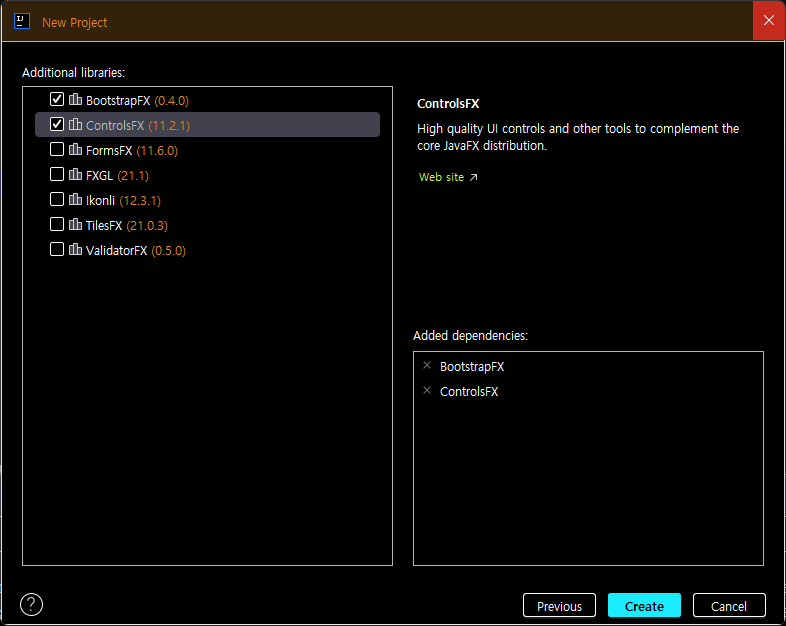Cancel the New Project dialog
Screen dimensions: 786x626
729,605
